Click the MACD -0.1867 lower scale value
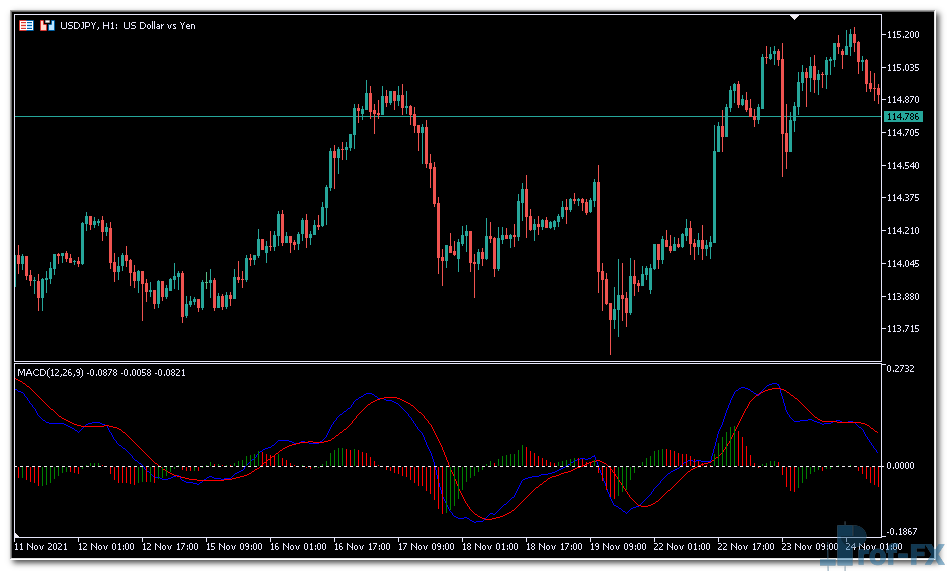Image resolution: width=947 pixels, height=571 pixels. click(x=903, y=532)
